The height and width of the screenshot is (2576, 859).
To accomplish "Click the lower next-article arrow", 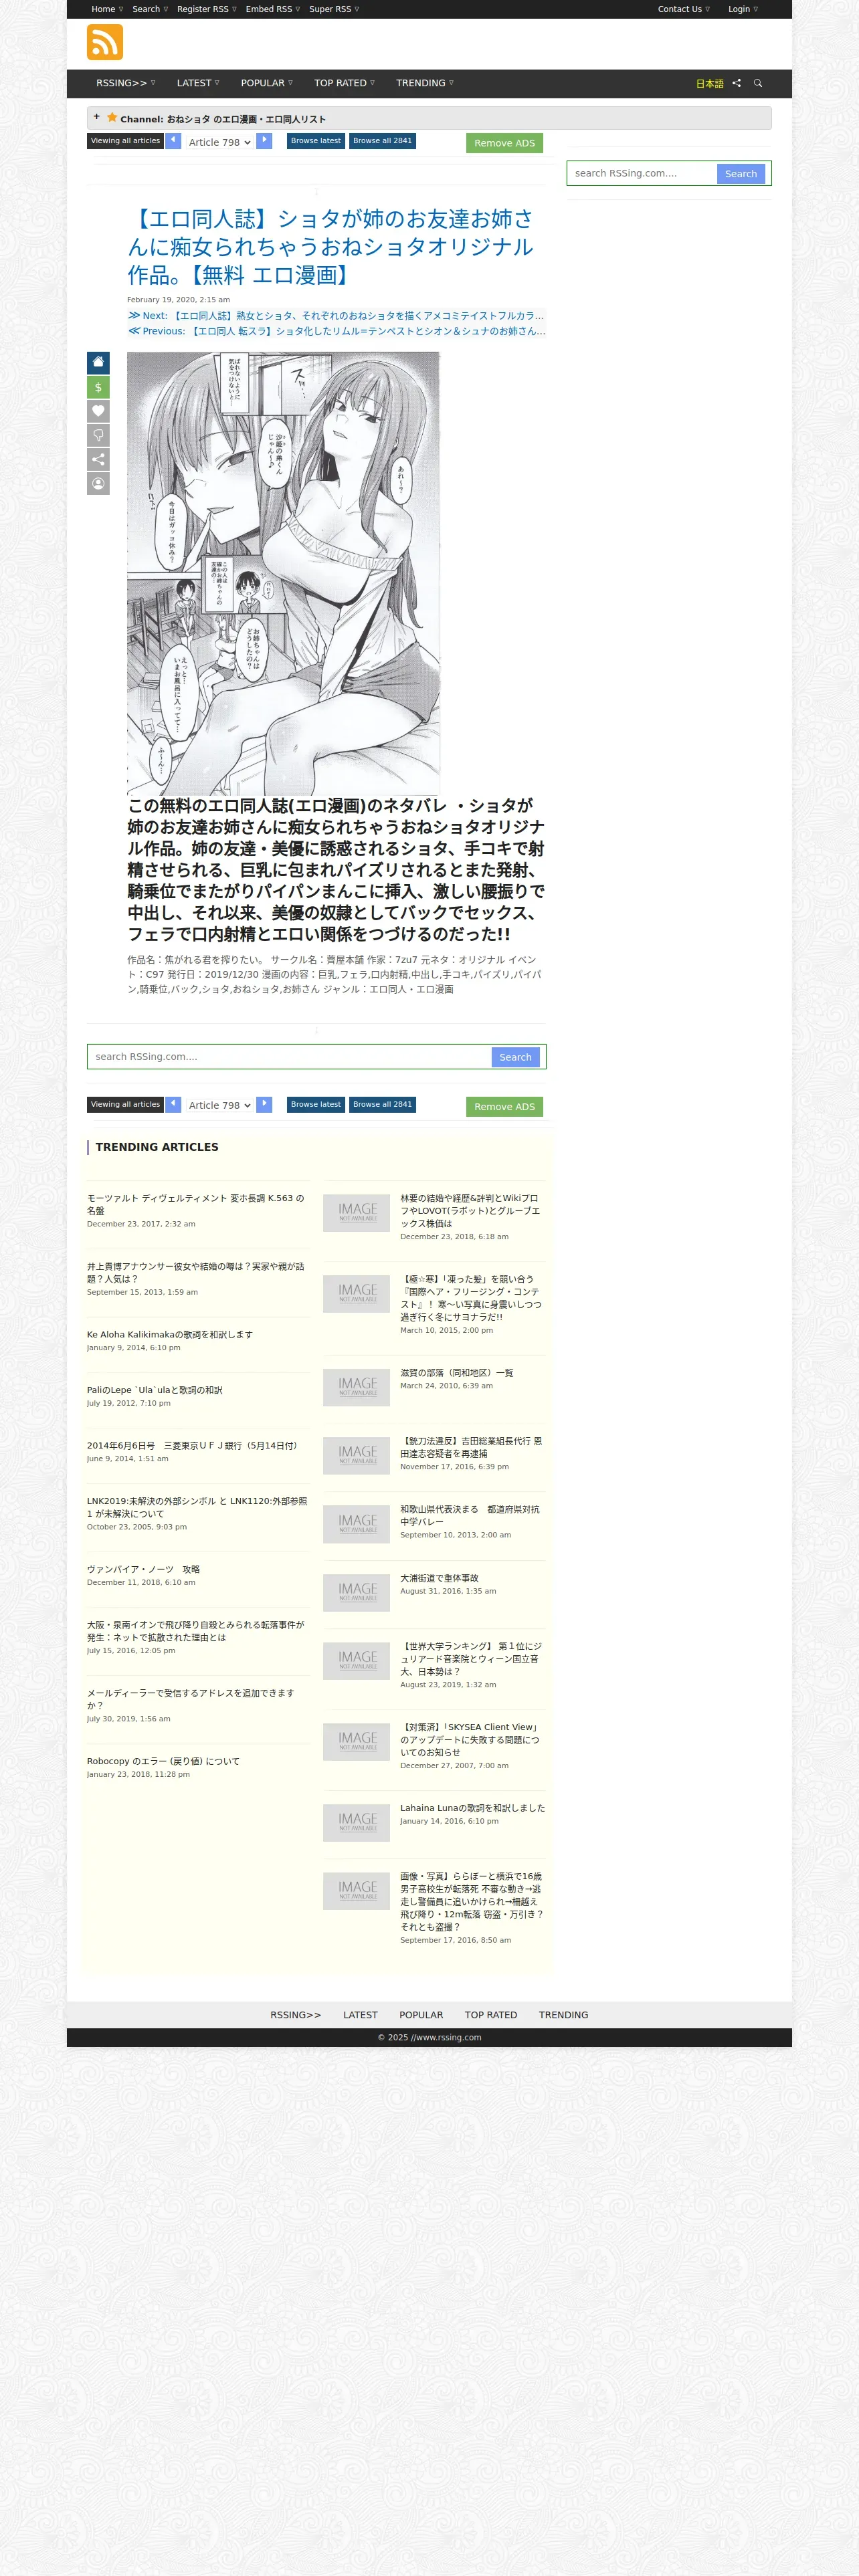I will pos(264,1104).
